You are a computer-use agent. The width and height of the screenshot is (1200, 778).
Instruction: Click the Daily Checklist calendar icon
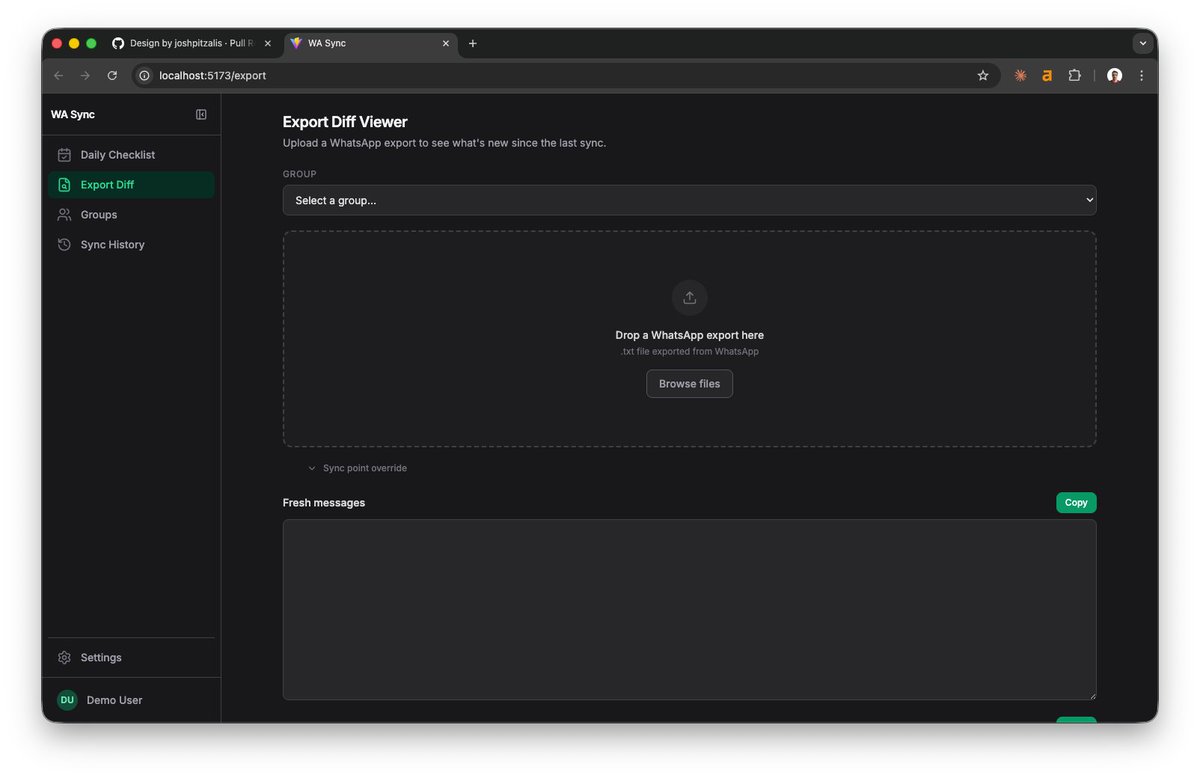pos(64,155)
